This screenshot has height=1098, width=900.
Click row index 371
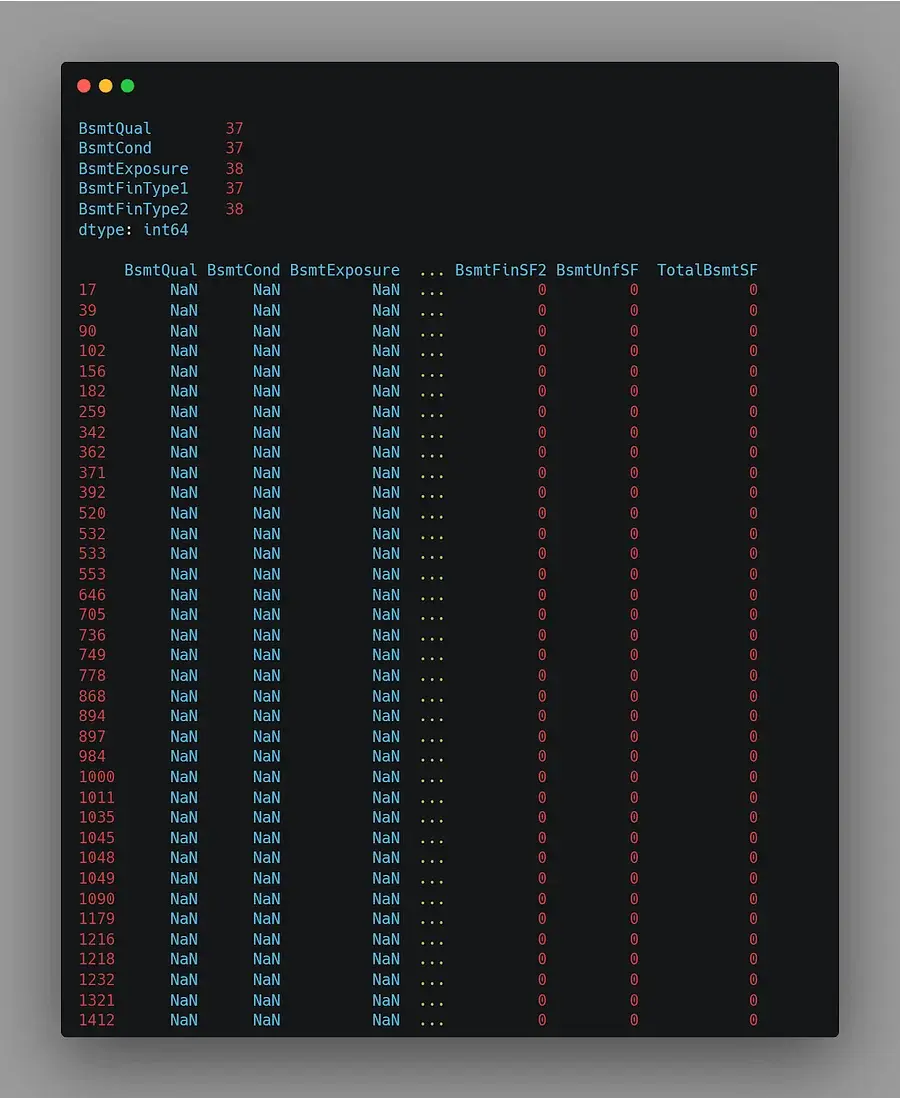click(x=92, y=473)
